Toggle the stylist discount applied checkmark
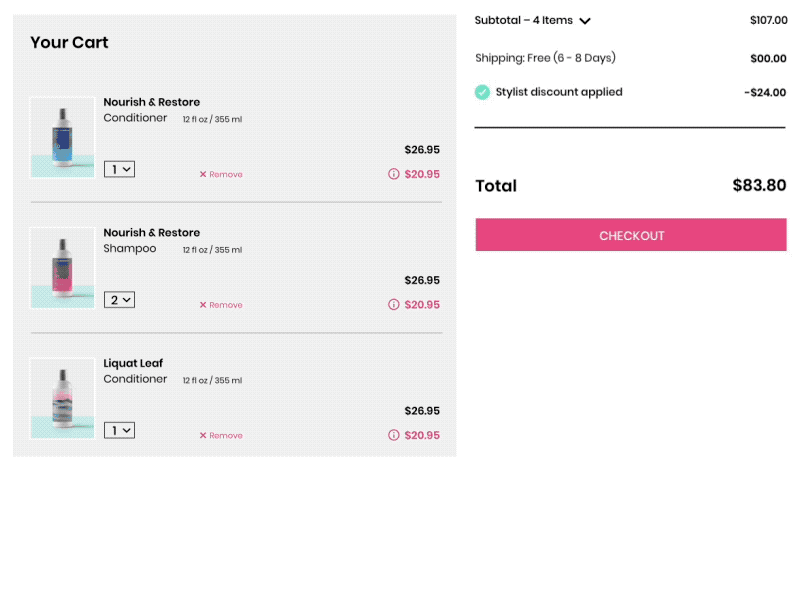This screenshot has width=800, height=600. coord(481,91)
